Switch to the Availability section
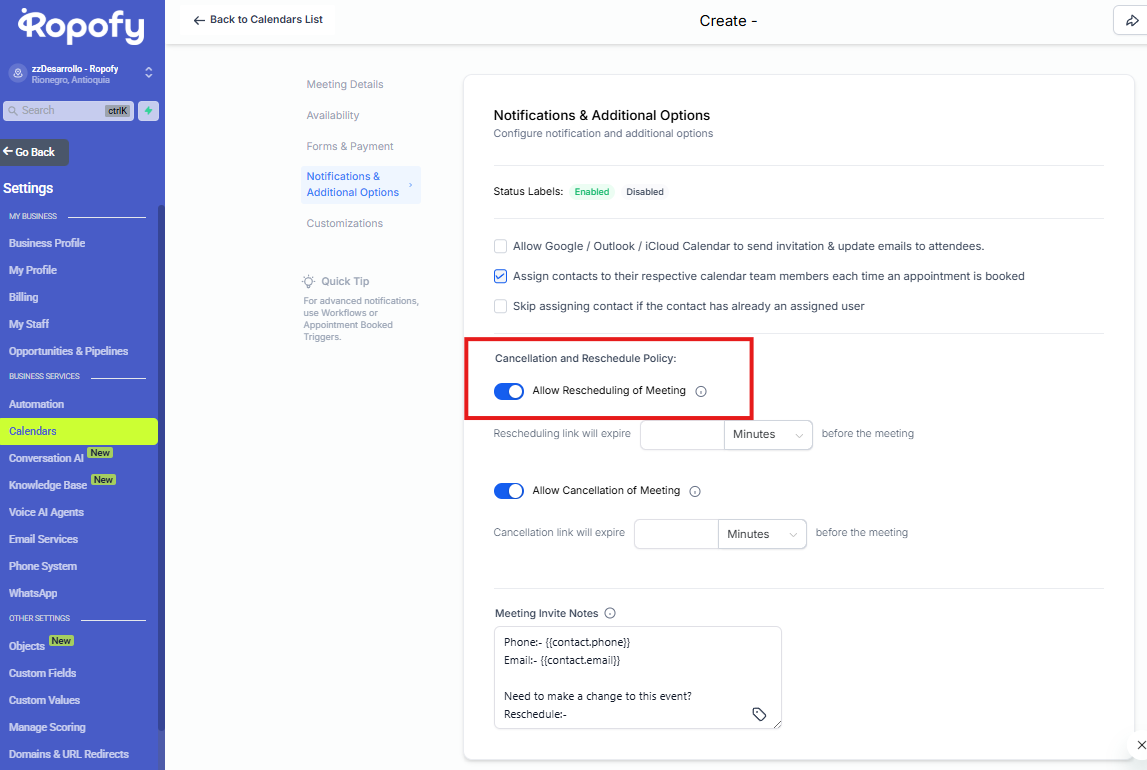 pyautogui.click(x=333, y=116)
